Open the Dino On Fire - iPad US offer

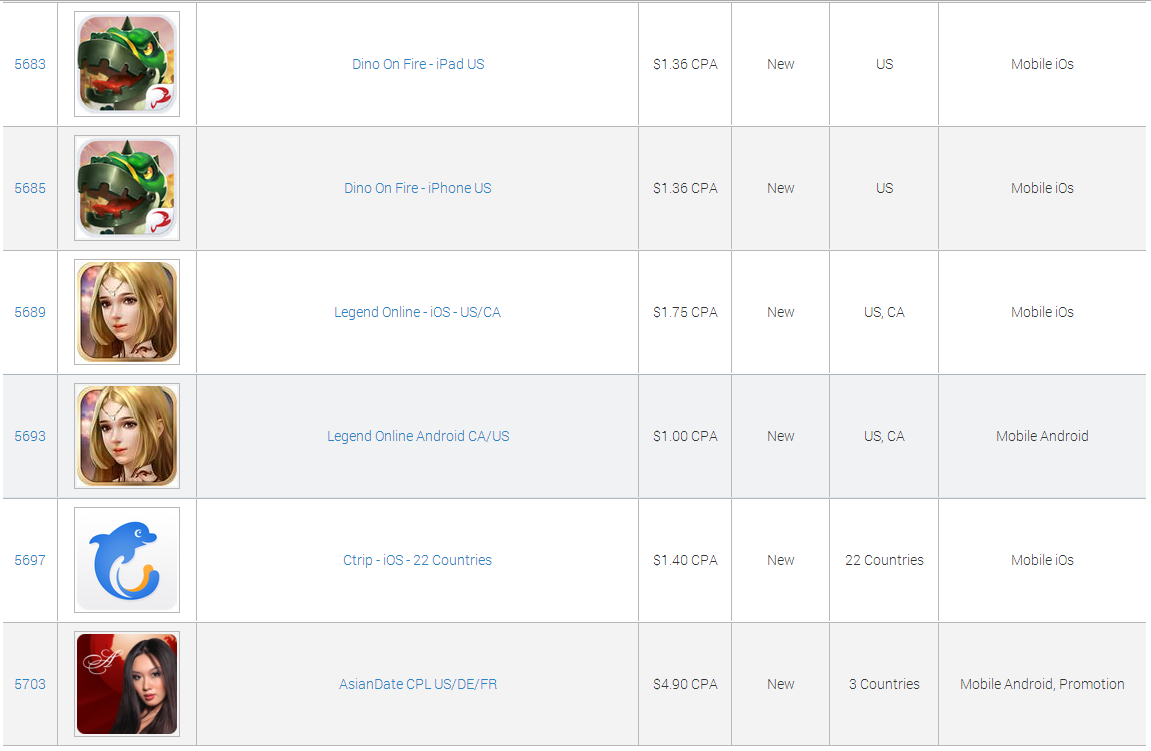[418, 64]
